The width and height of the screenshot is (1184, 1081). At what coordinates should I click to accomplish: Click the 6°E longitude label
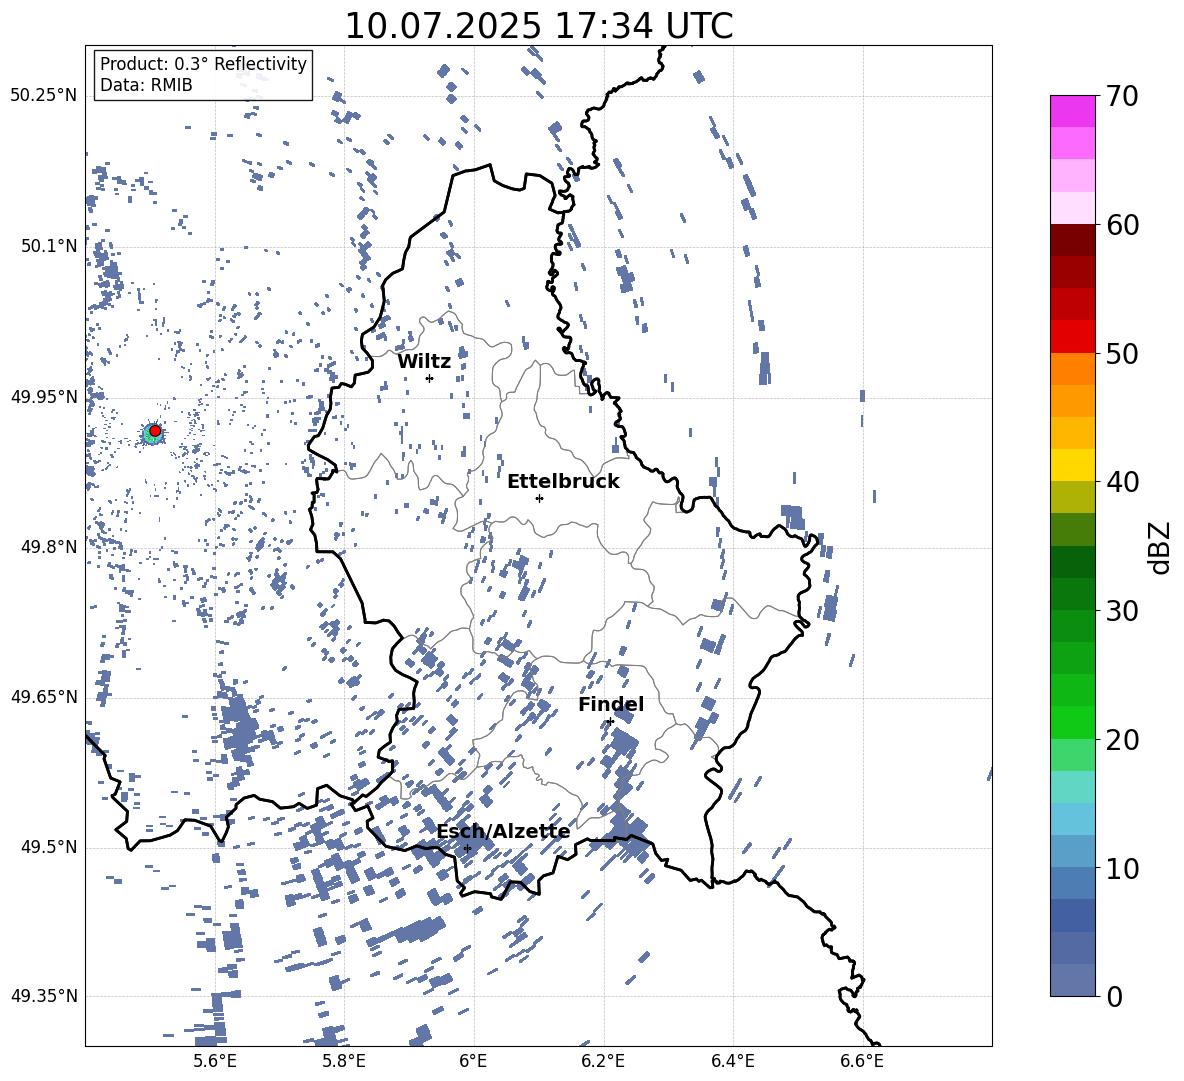pyautogui.click(x=473, y=1061)
